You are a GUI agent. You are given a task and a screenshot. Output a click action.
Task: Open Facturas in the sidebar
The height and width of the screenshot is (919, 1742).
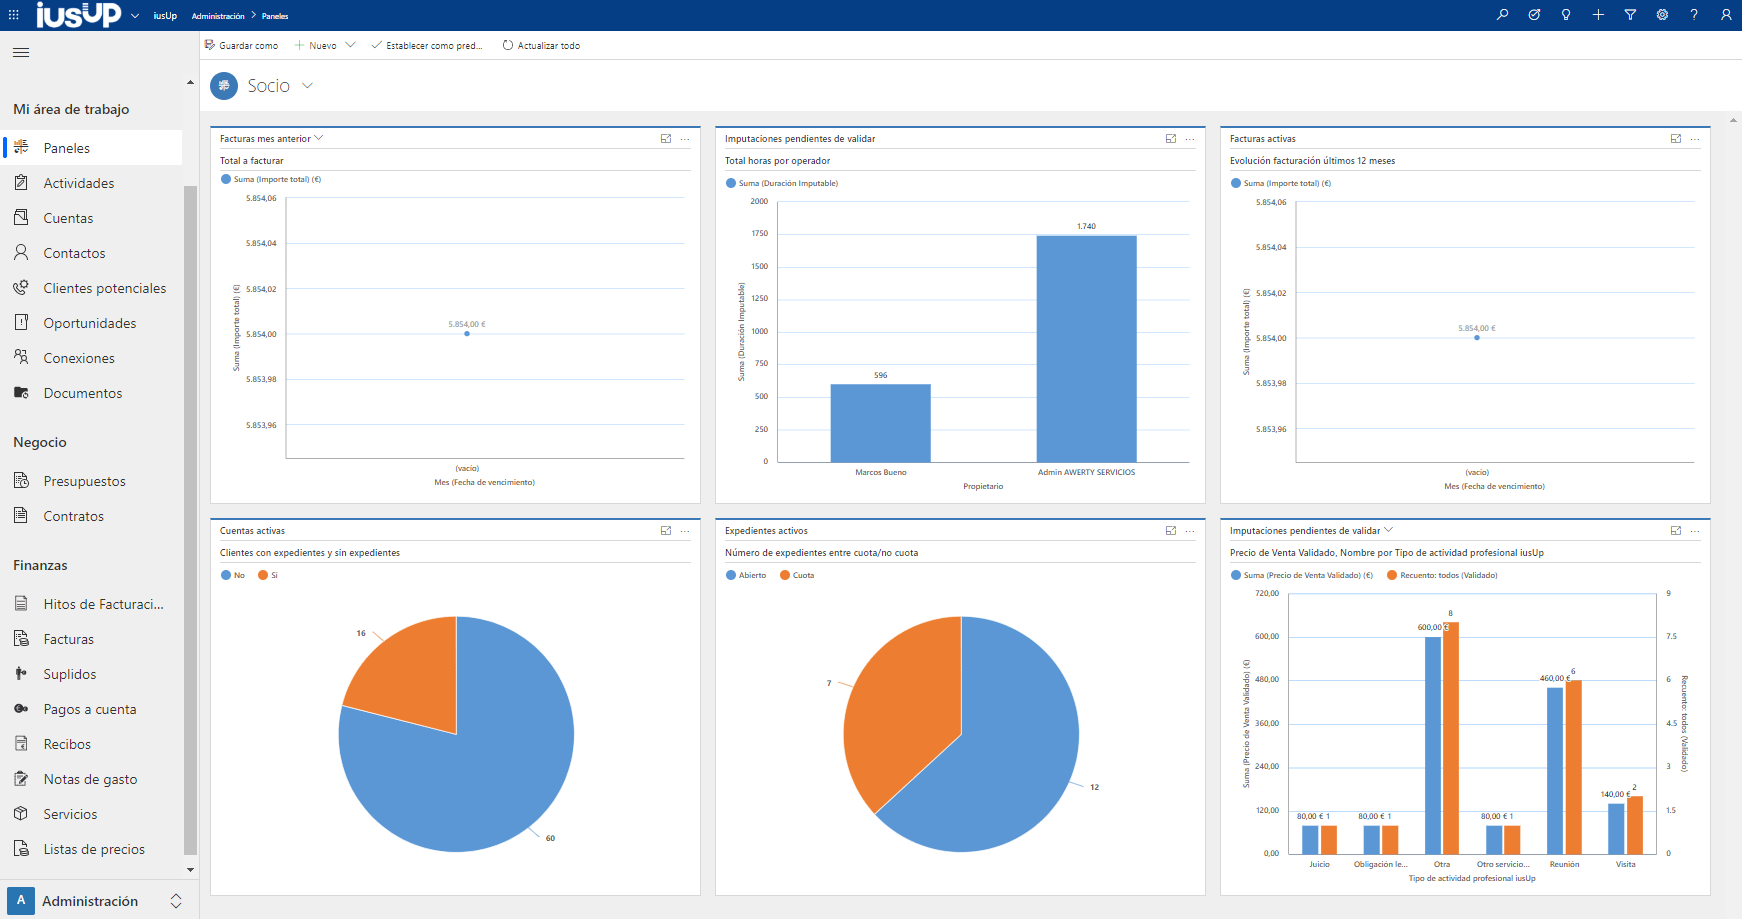coord(92,639)
